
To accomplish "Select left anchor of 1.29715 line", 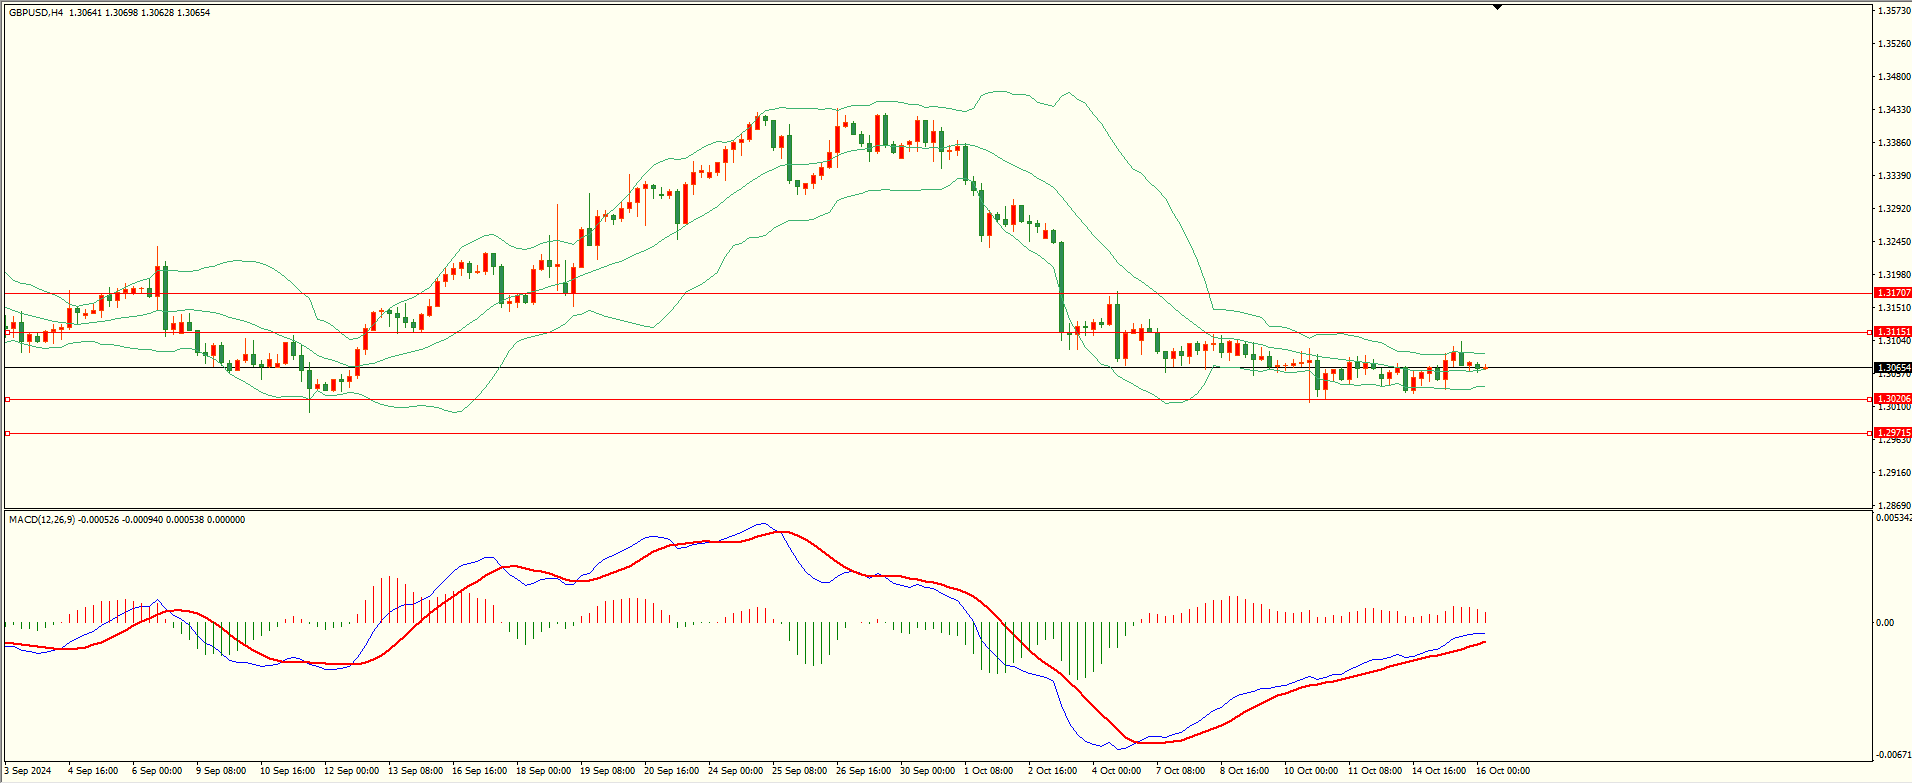I will click(x=7, y=433).
